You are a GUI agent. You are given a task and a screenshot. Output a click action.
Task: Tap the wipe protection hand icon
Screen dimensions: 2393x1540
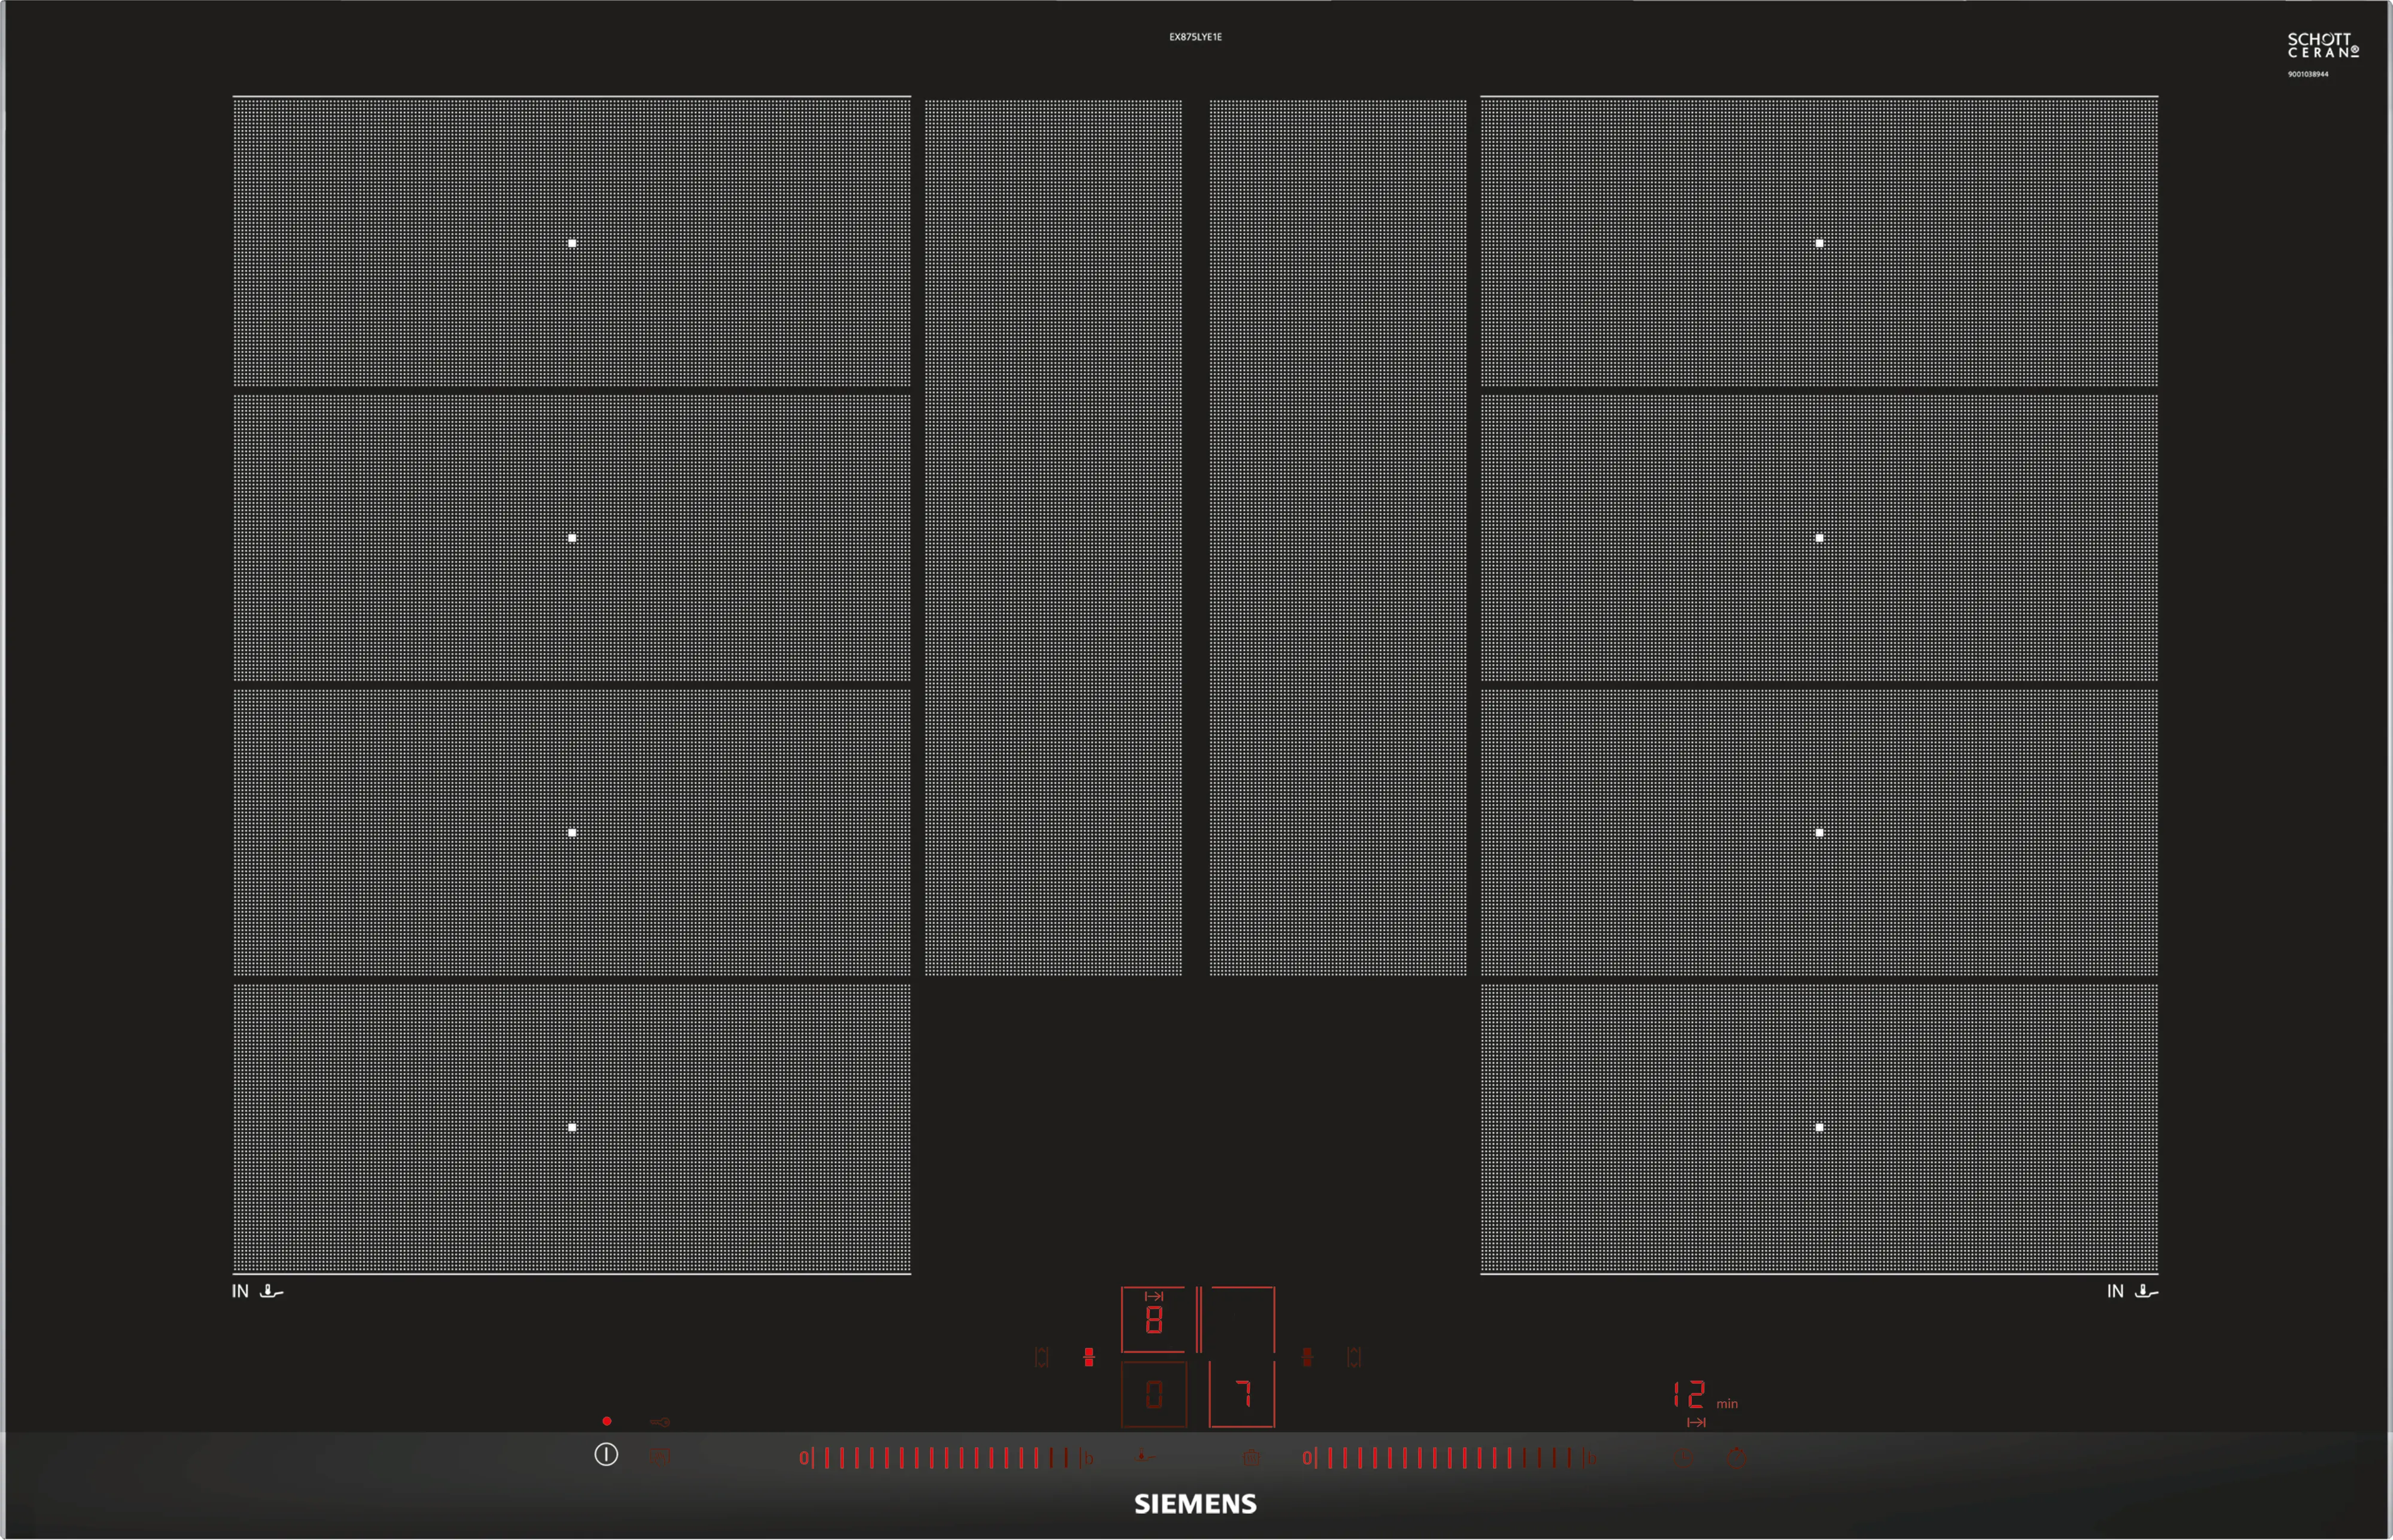[659, 1457]
